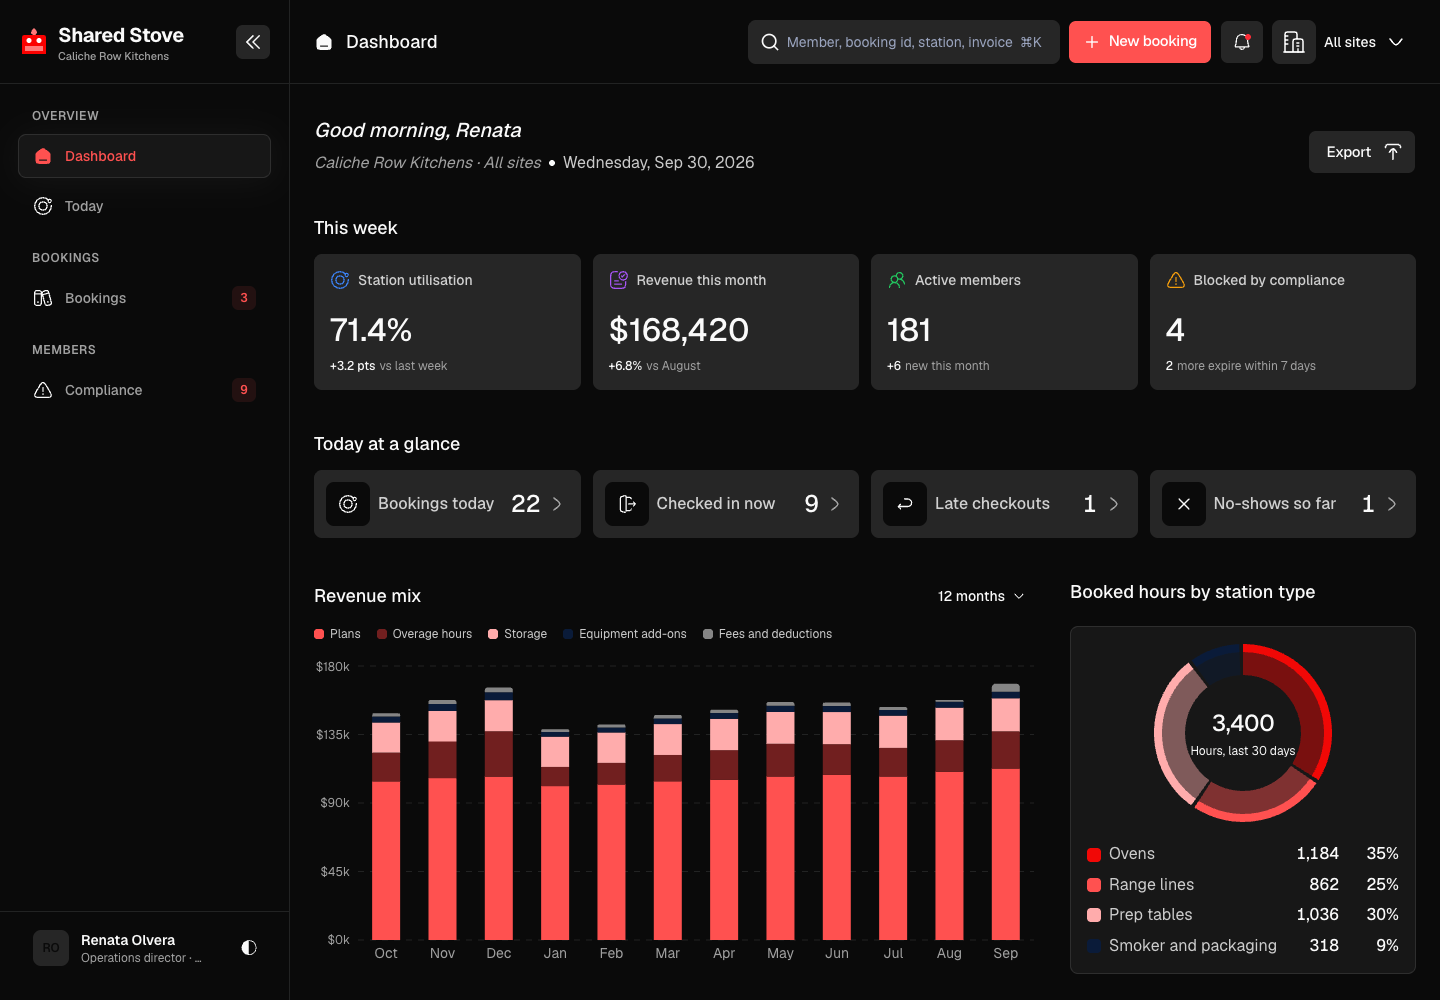Click the search magnifier icon

tap(770, 42)
